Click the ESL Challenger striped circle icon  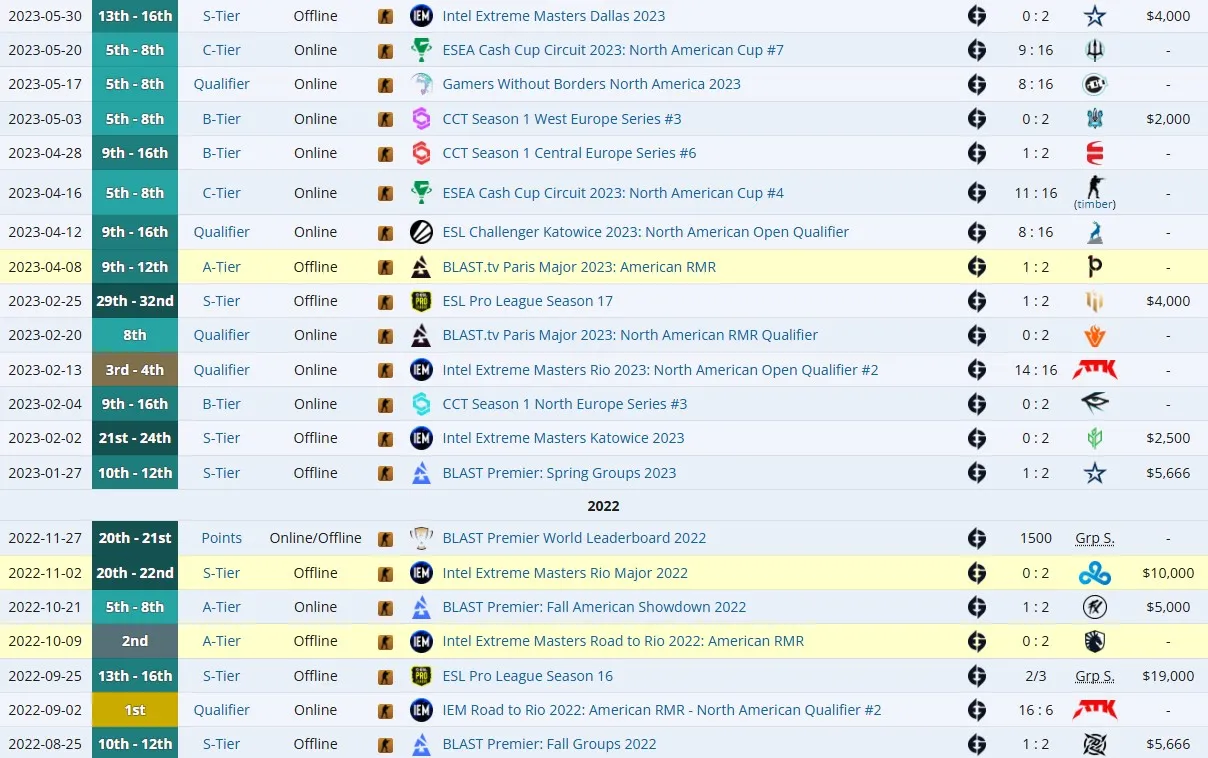(x=422, y=232)
